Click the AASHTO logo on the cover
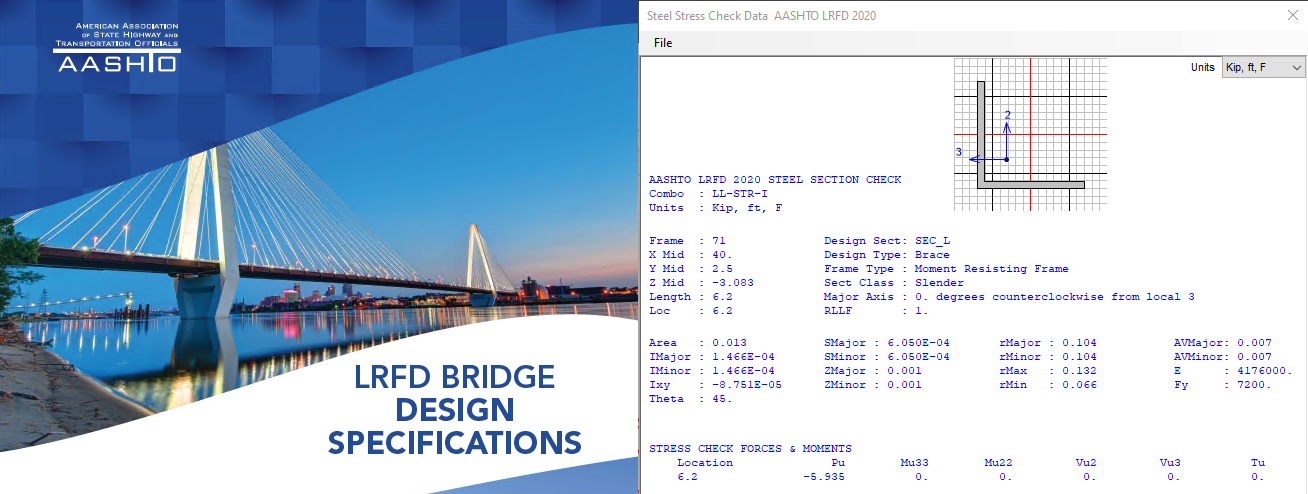 (x=117, y=47)
